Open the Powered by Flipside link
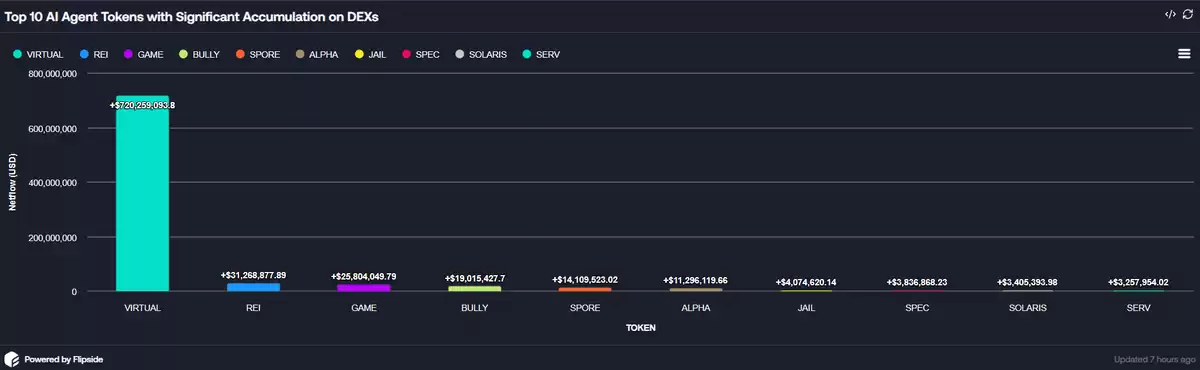This screenshot has width=1200, height=370. click(x=65, y=359)
